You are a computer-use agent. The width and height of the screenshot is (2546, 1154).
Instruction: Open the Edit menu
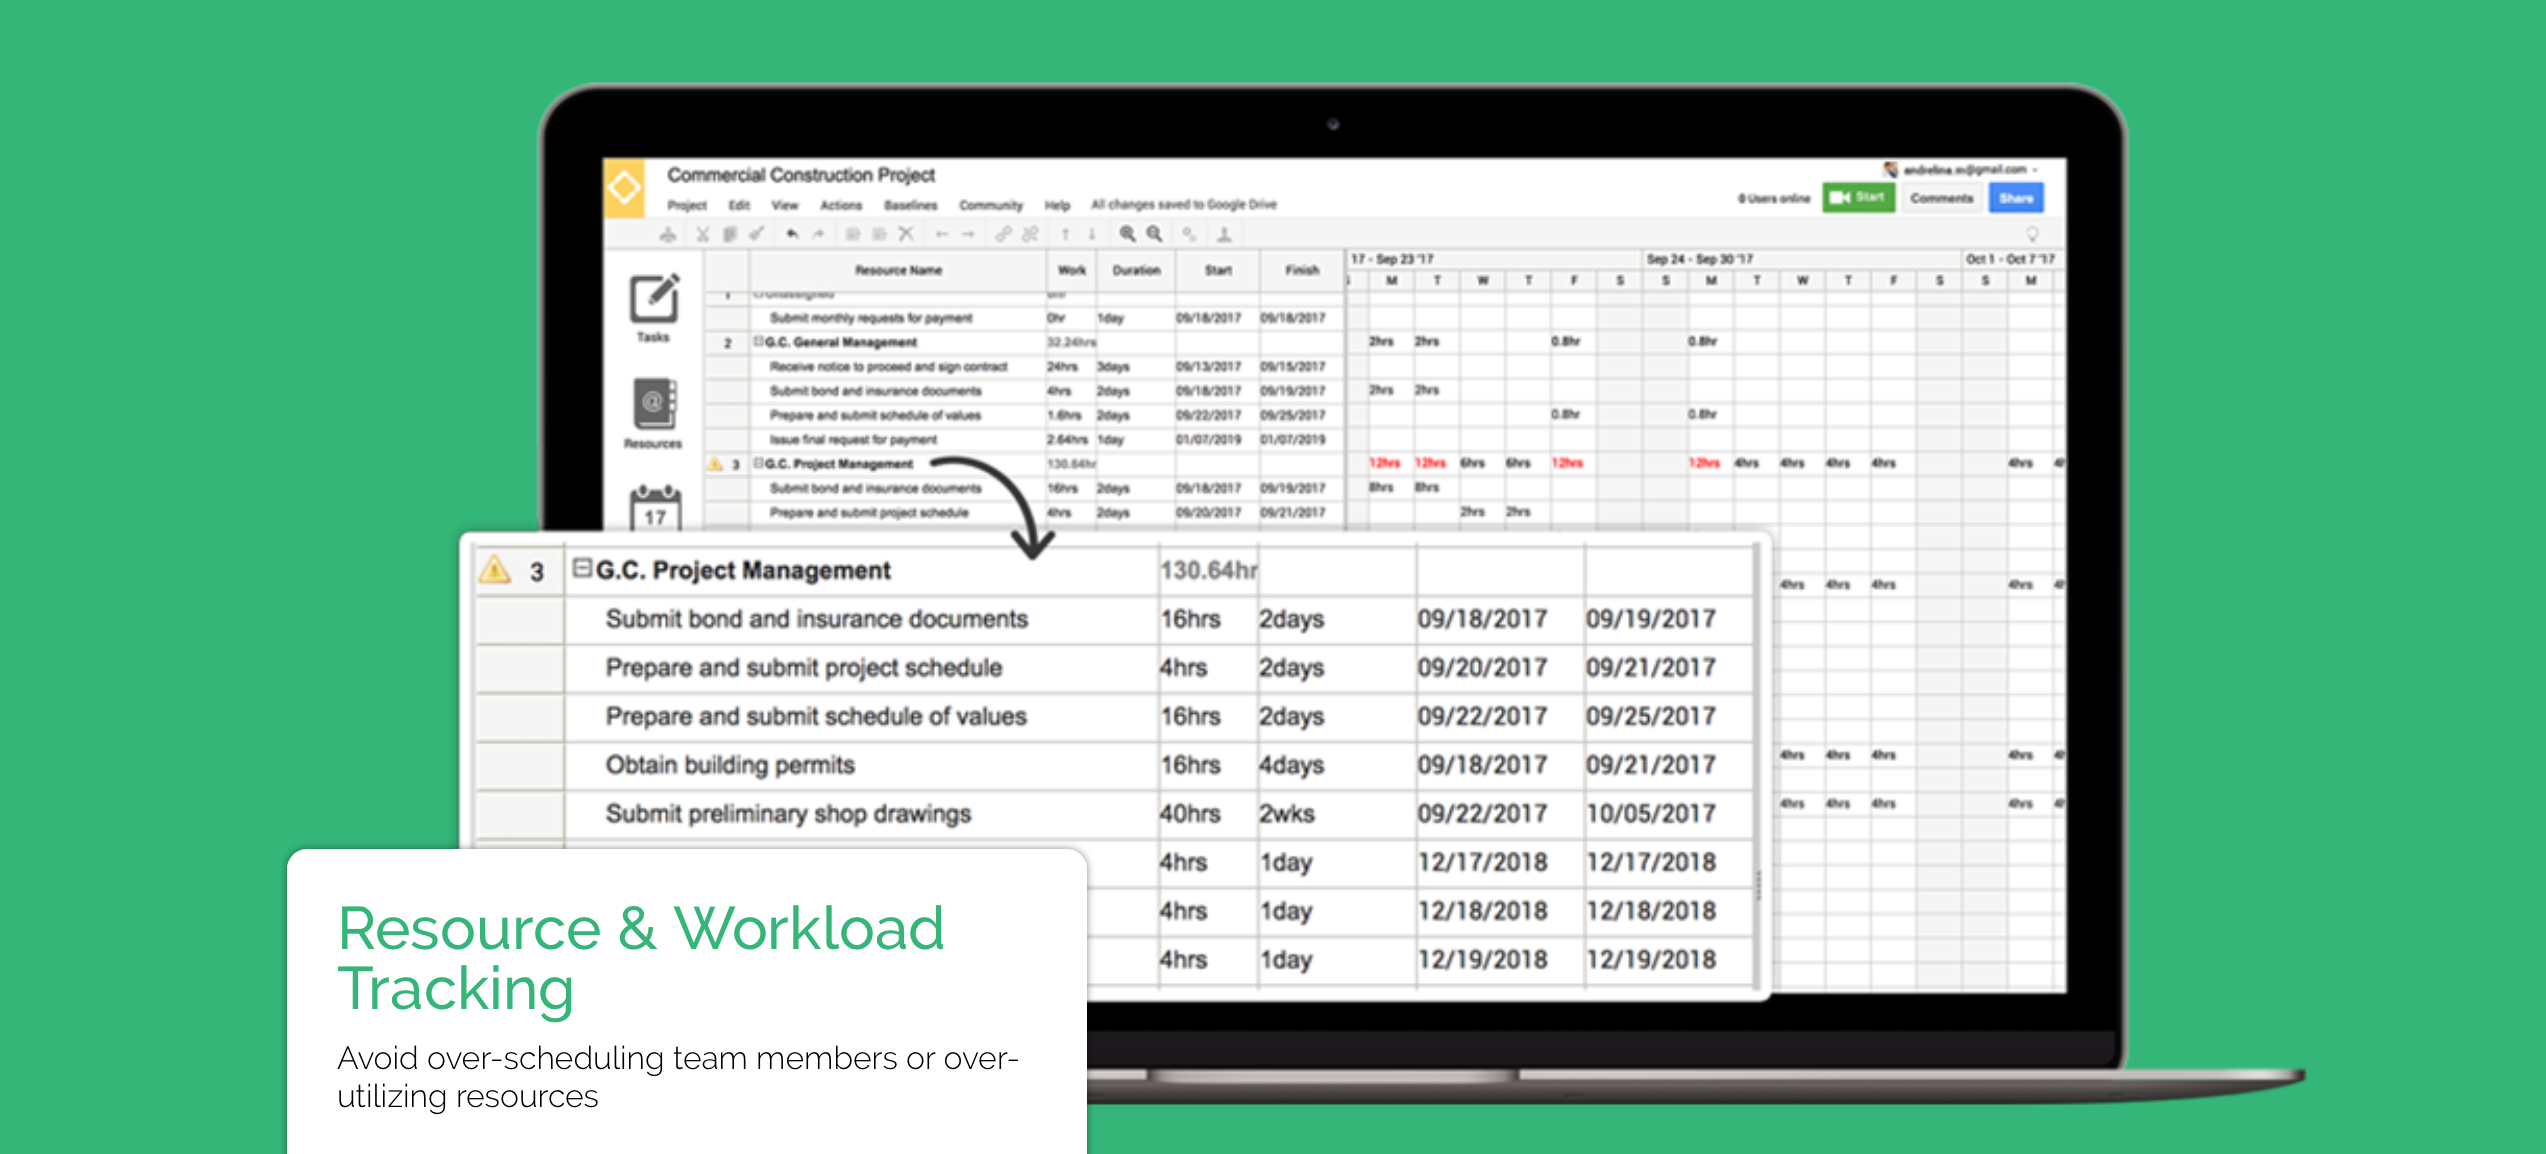click(x=739, y=205)
